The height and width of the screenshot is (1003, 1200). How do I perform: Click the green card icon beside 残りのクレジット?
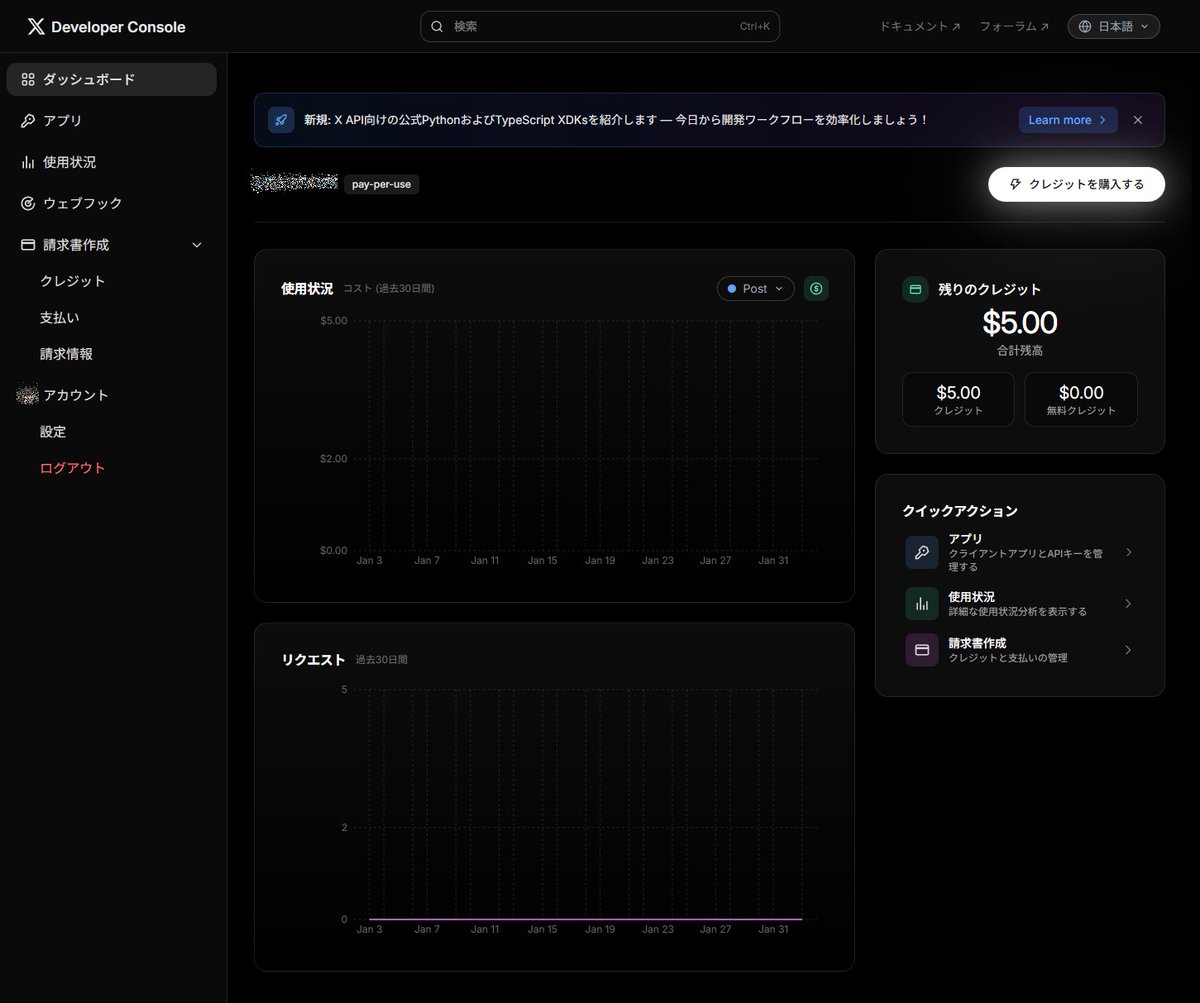pyautogui.click(x=915, y=289)
